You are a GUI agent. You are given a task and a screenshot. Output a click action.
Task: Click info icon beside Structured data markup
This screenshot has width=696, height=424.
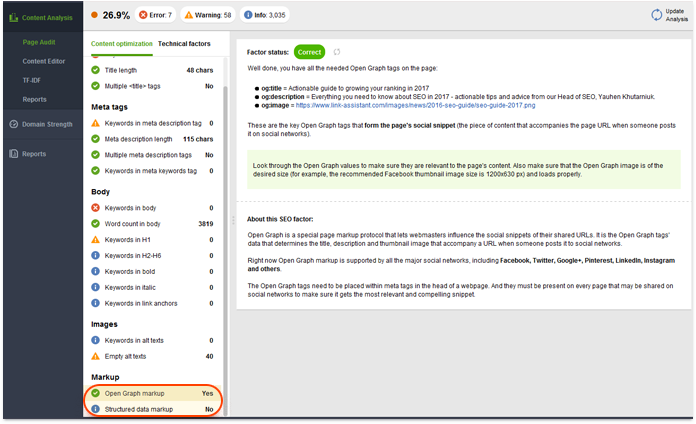95,409
